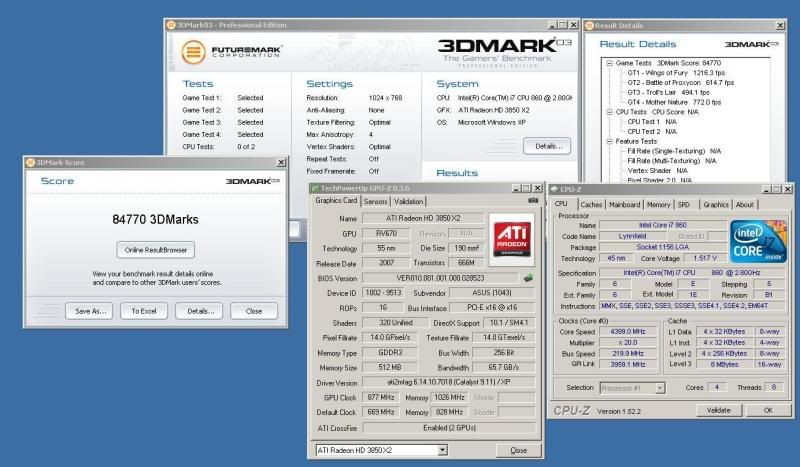This screenshot has width=800, height=467.
Task: Click the 84770 3DMarks score text
Action: point(156,219)
